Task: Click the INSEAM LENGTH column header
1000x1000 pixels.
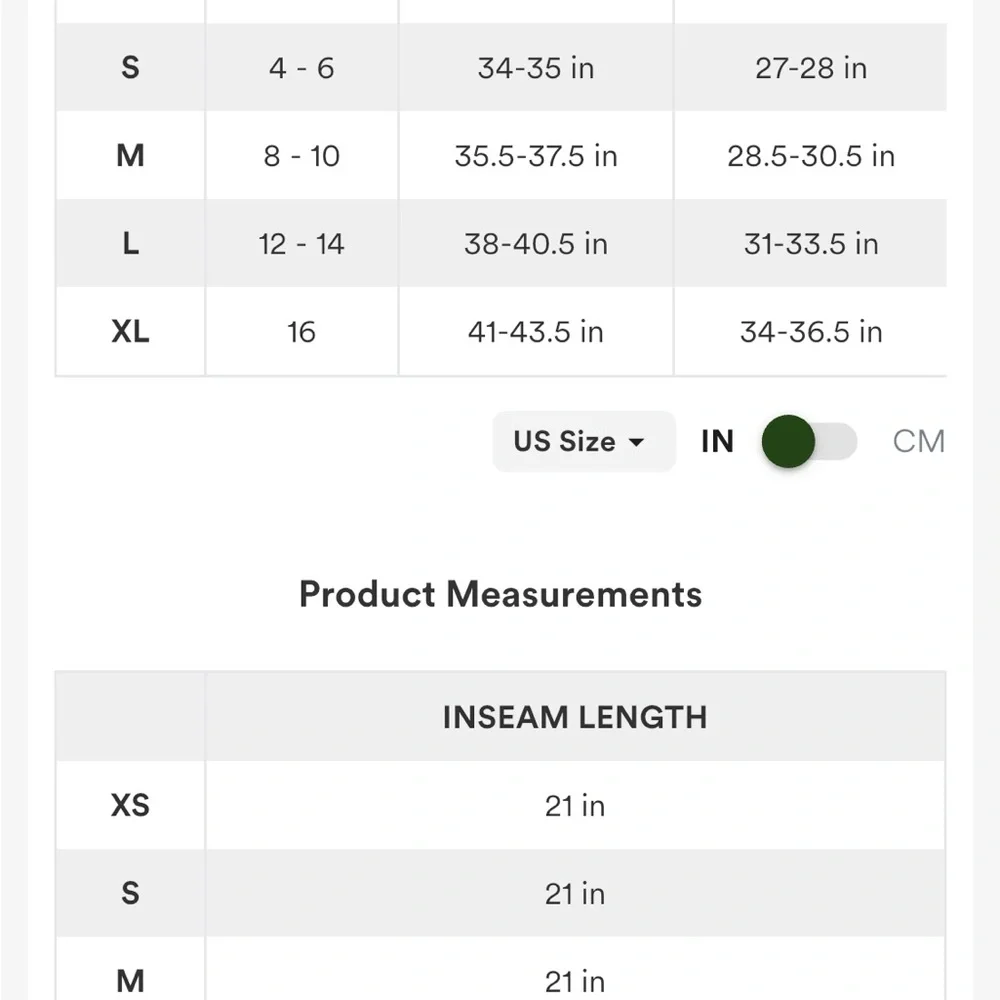Action: [x=574, y=717]
